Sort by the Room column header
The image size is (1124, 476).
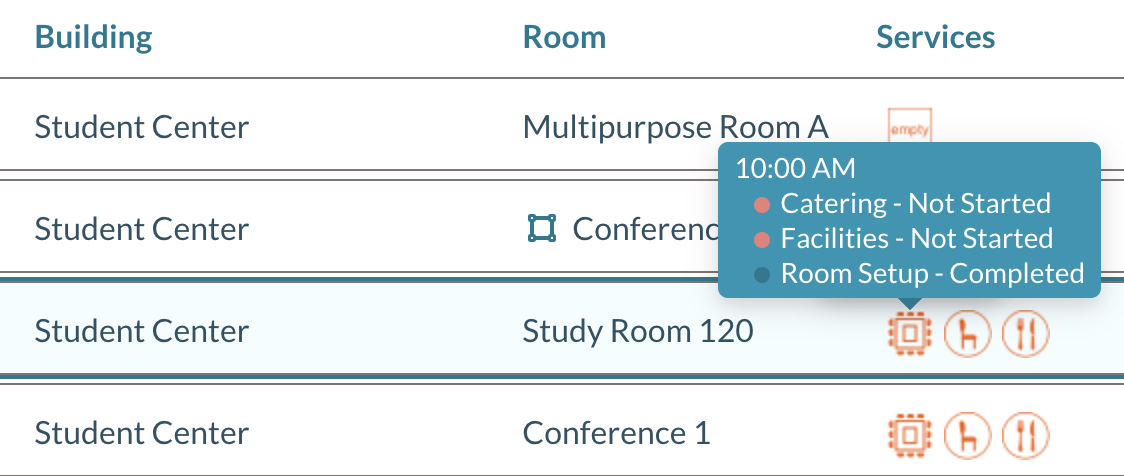(564, 38)
